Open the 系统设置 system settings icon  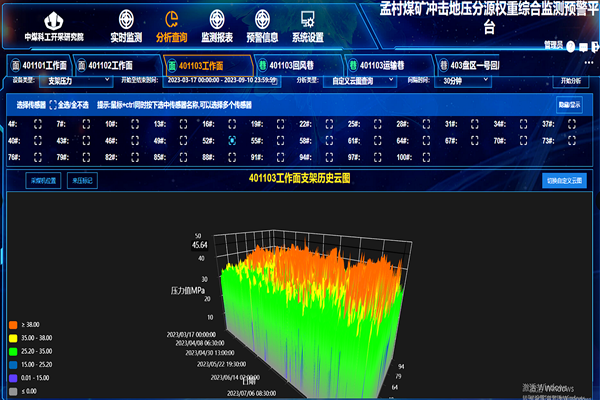[x=307, y=20]
